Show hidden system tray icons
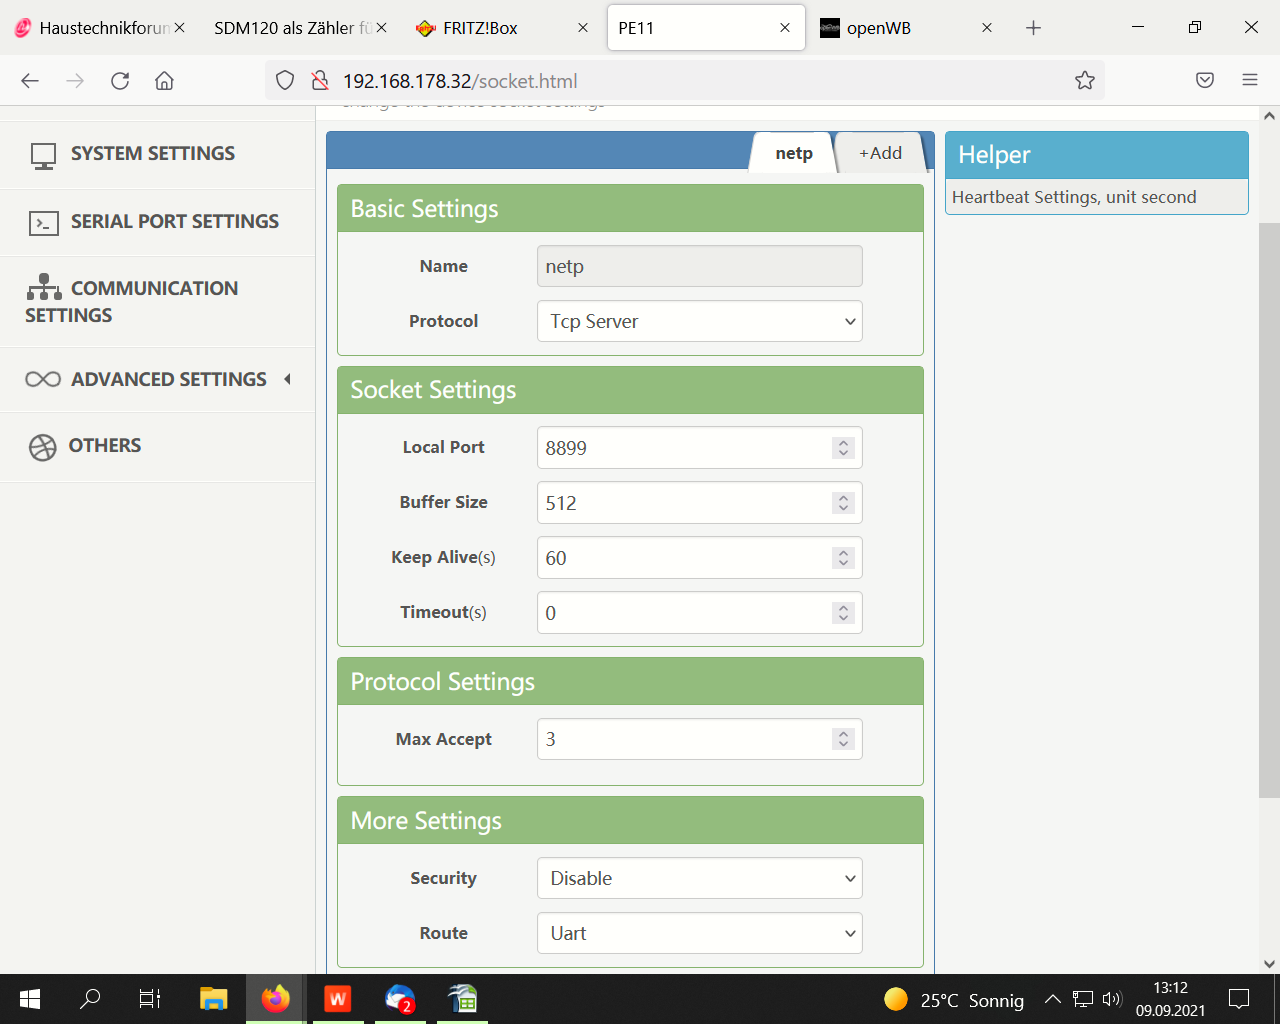Viewport: 1280px width, 1024px height. pos(1053,999)
